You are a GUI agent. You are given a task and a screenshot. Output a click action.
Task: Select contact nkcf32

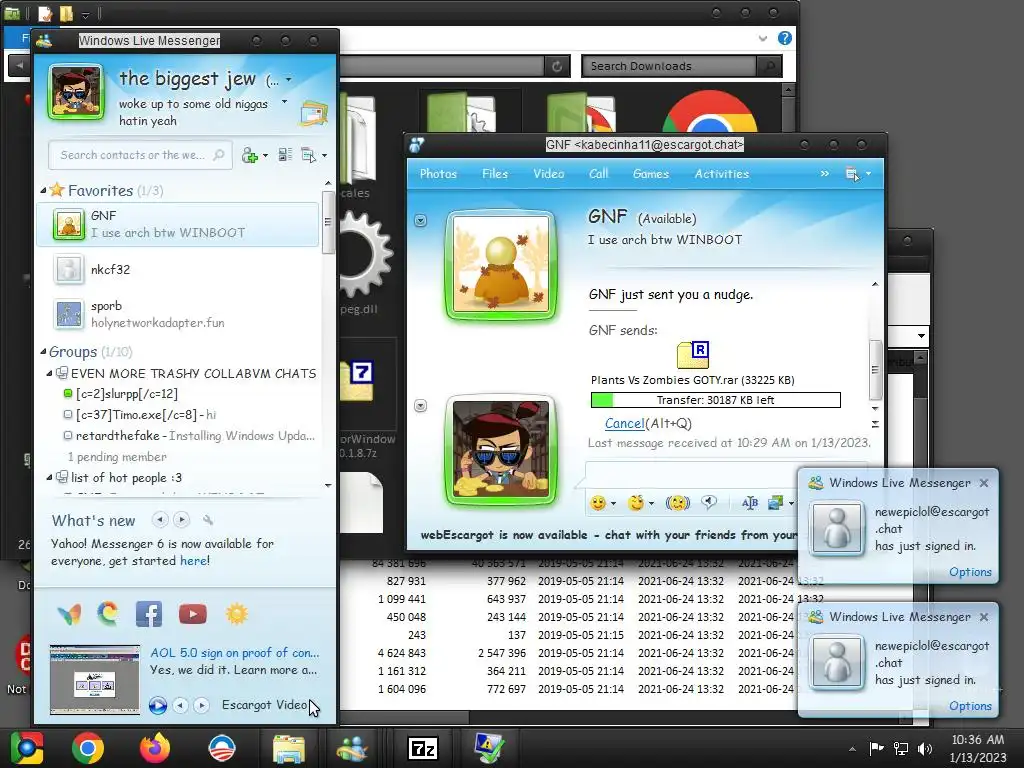coord(176,269)
